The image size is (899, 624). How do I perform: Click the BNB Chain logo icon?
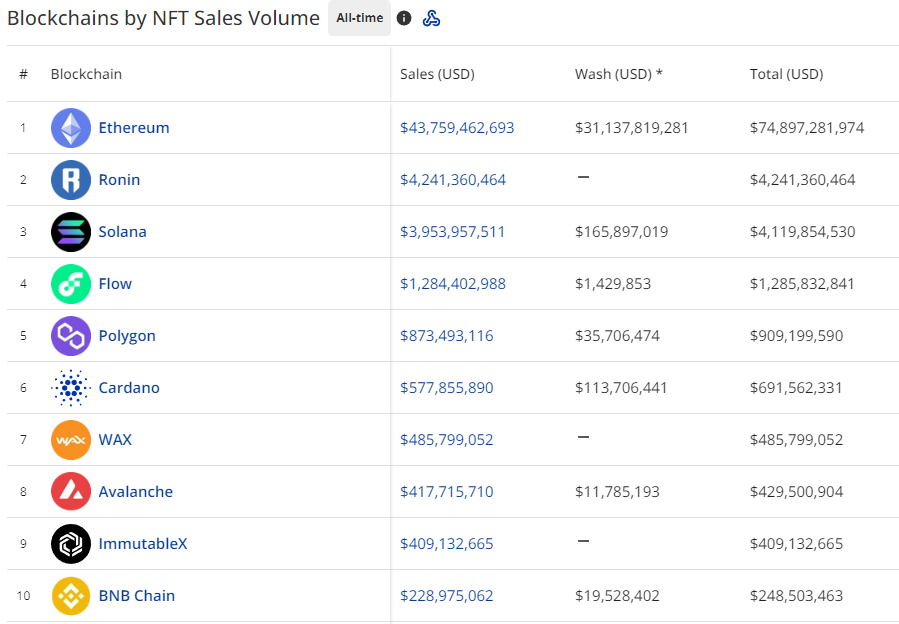coord(71,596)
